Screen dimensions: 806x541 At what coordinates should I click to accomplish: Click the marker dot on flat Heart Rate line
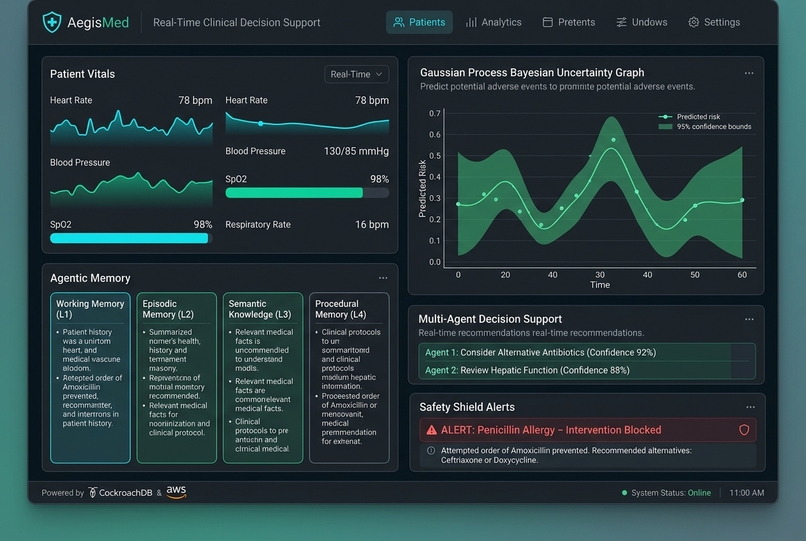(x=261, y=123)
